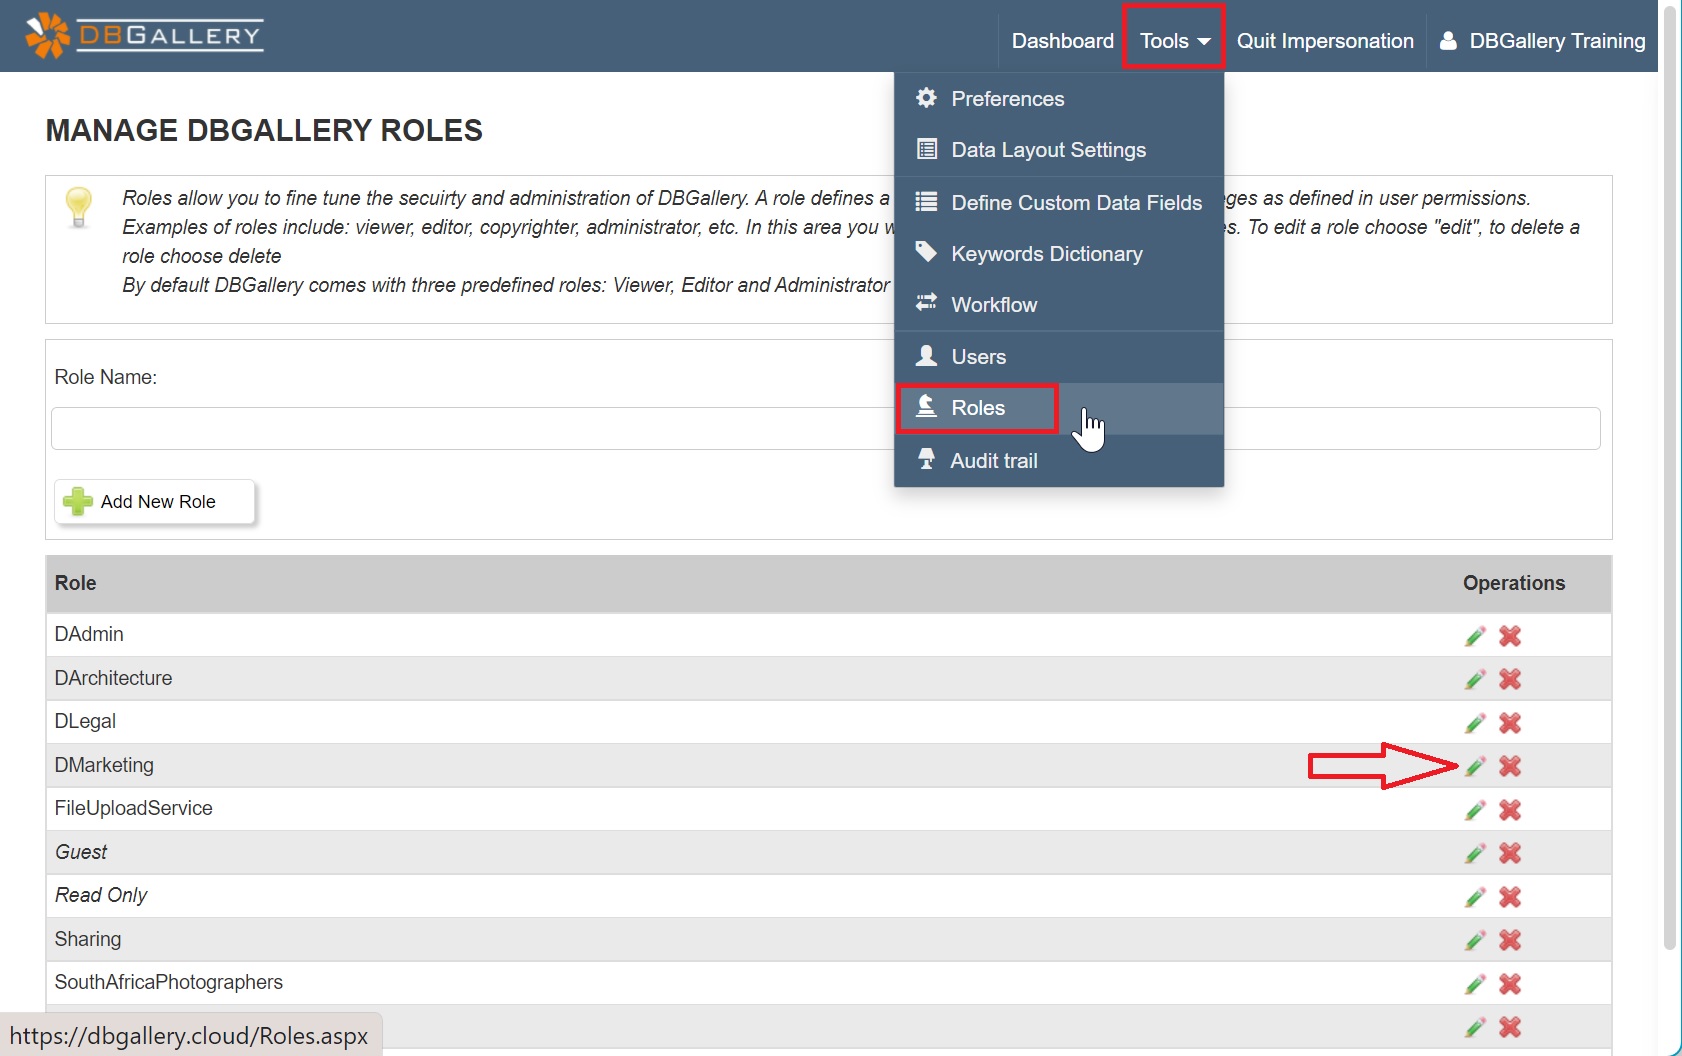The image size is (1682, 1056).
Task: Edit the Sharing role
Action: point(1475,940)
